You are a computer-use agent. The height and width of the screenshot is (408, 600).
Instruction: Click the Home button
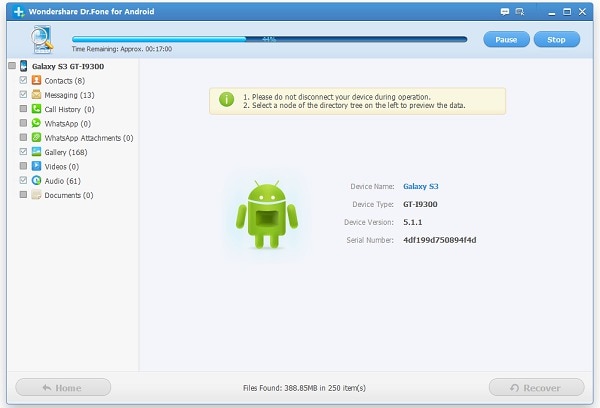click(x=63, y=387)
